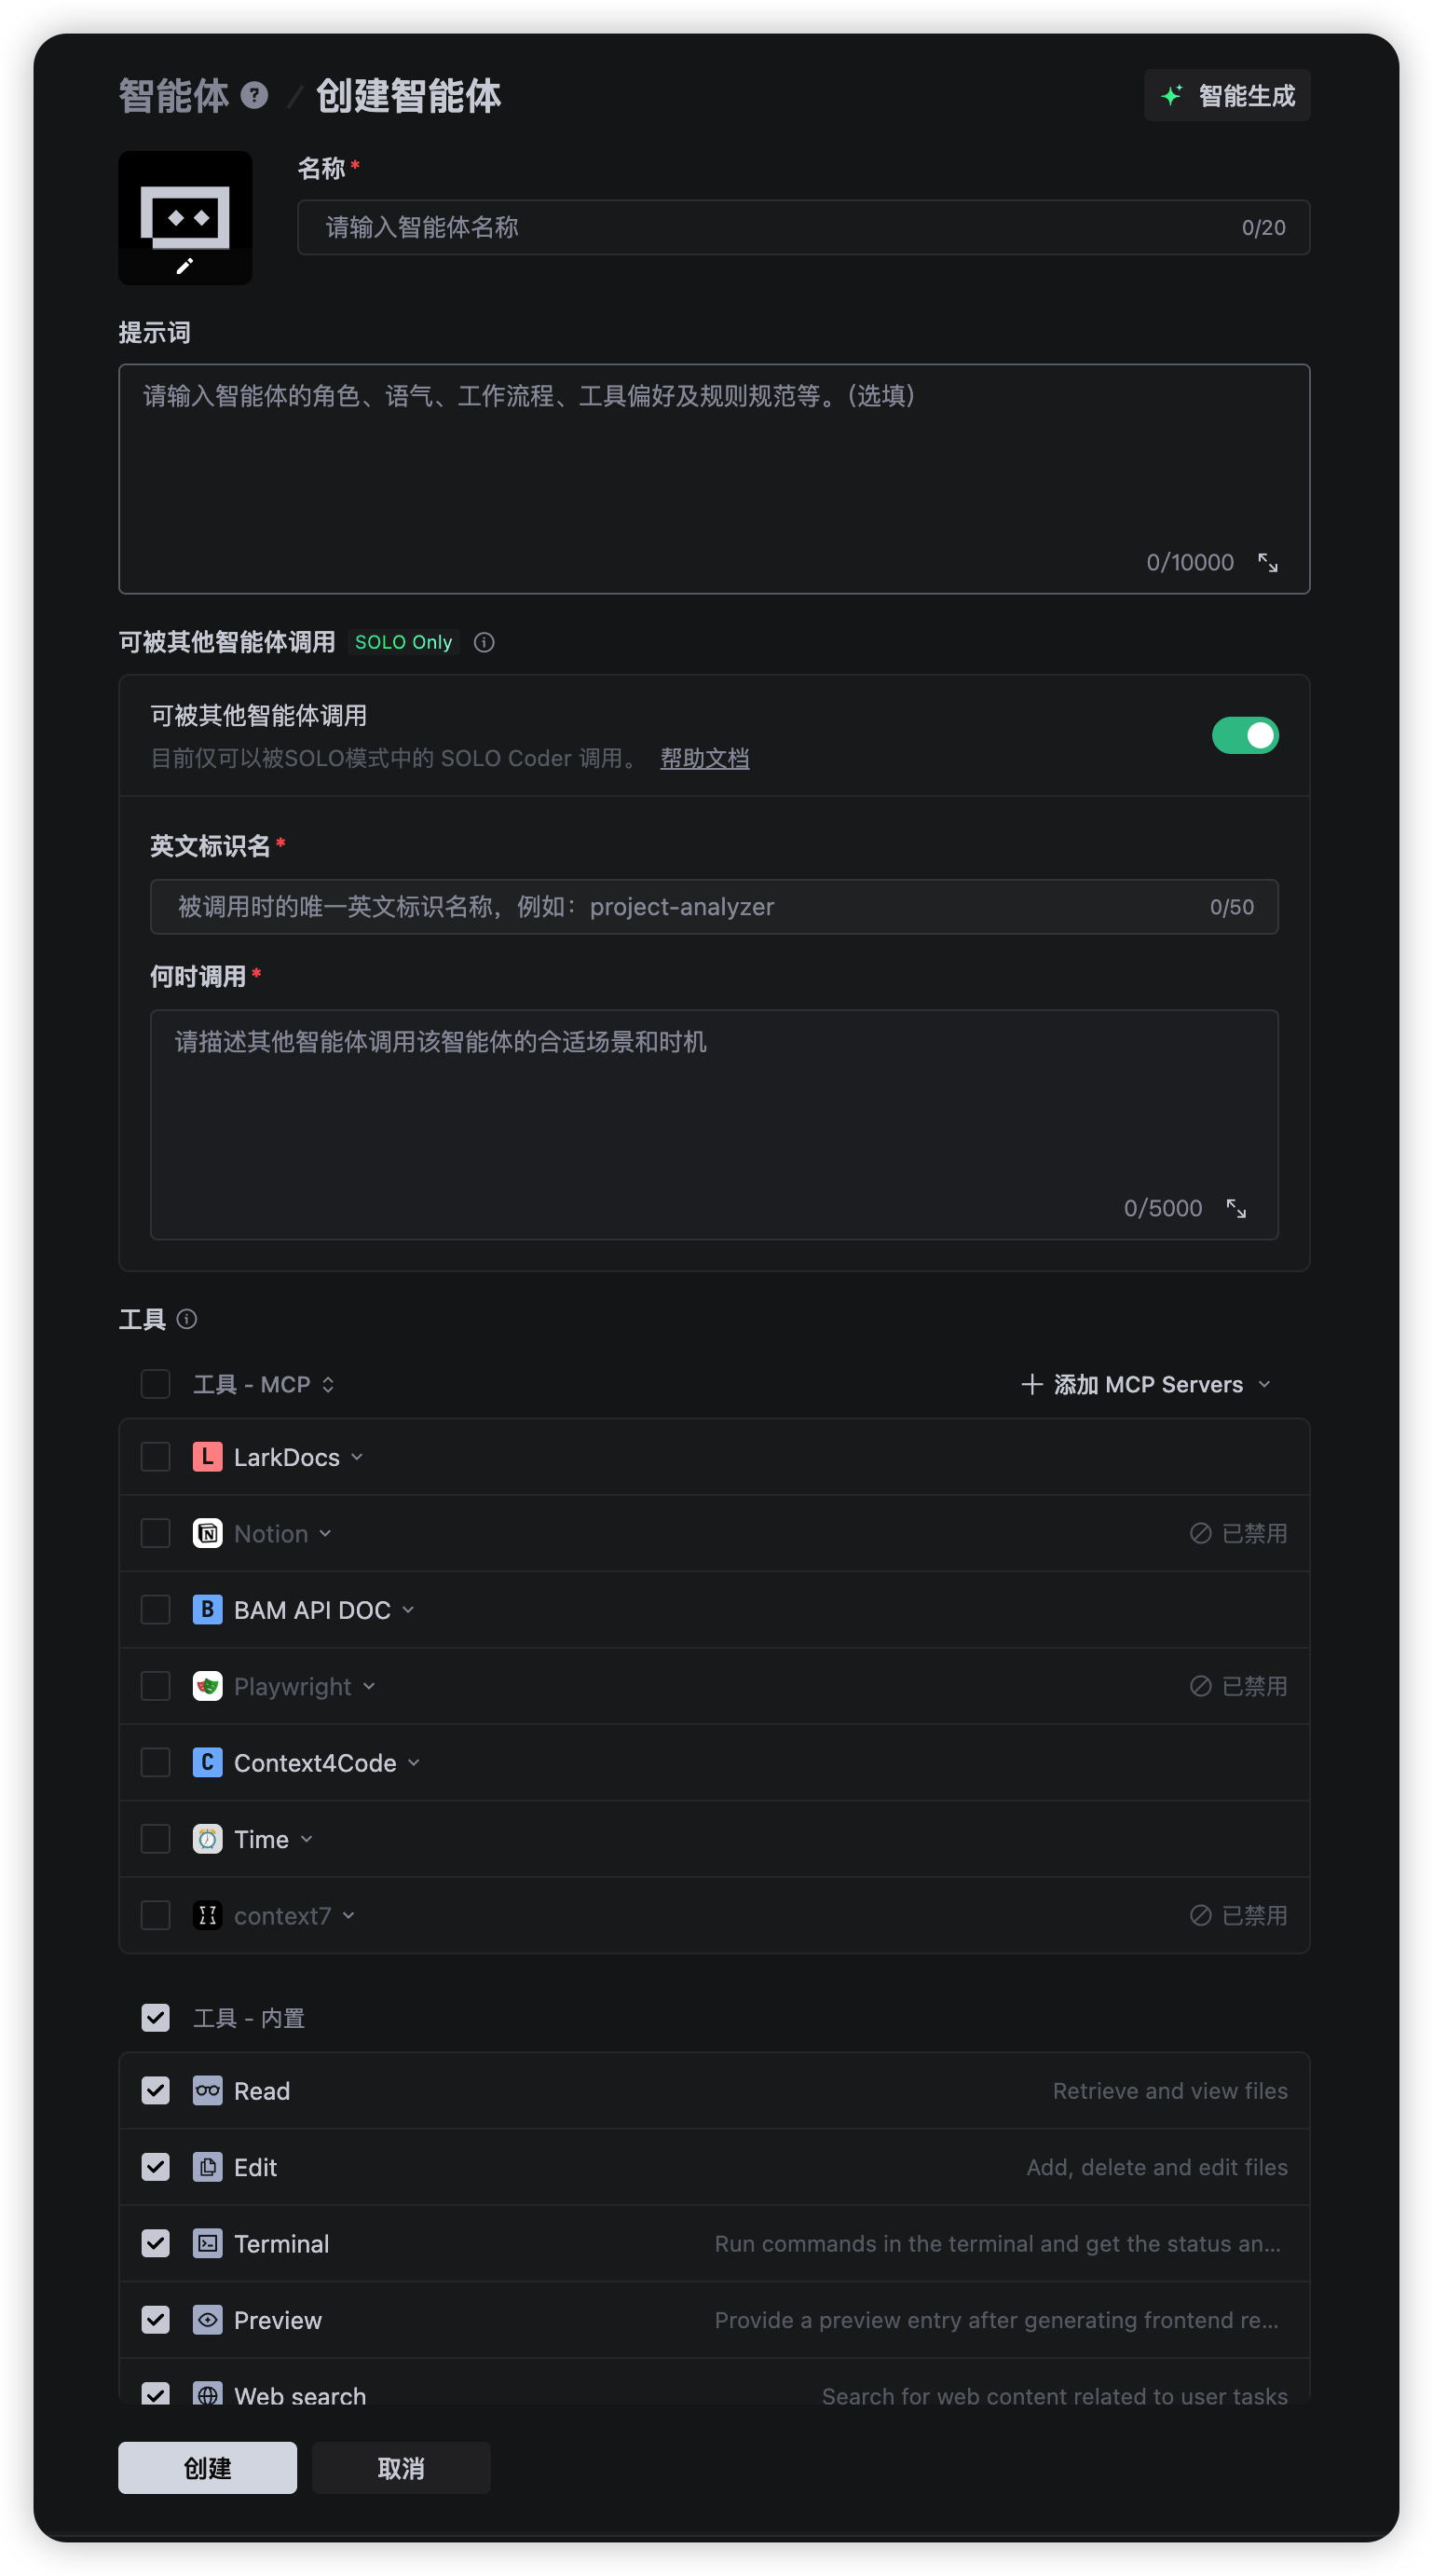Click the SOLO Only badge
The image size is (1433, 2576).
(404, 642)
